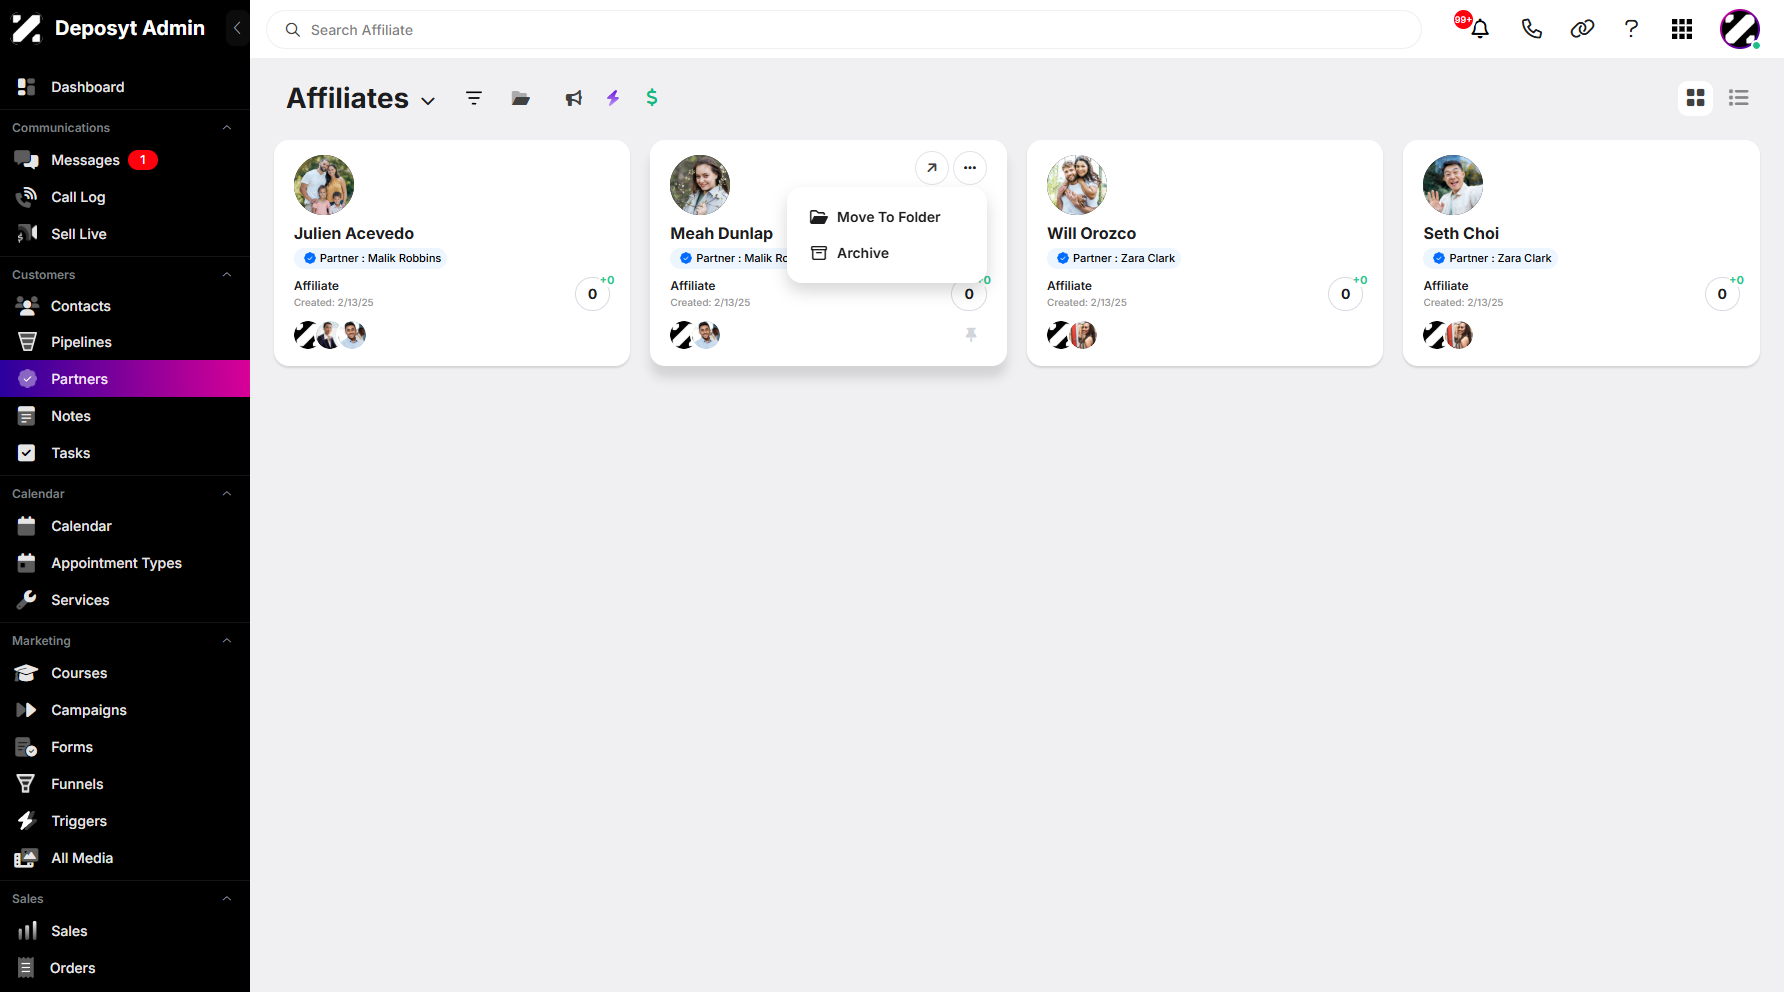
Task: Click the megaphone announcement icon
Action: tap(573, 98)
